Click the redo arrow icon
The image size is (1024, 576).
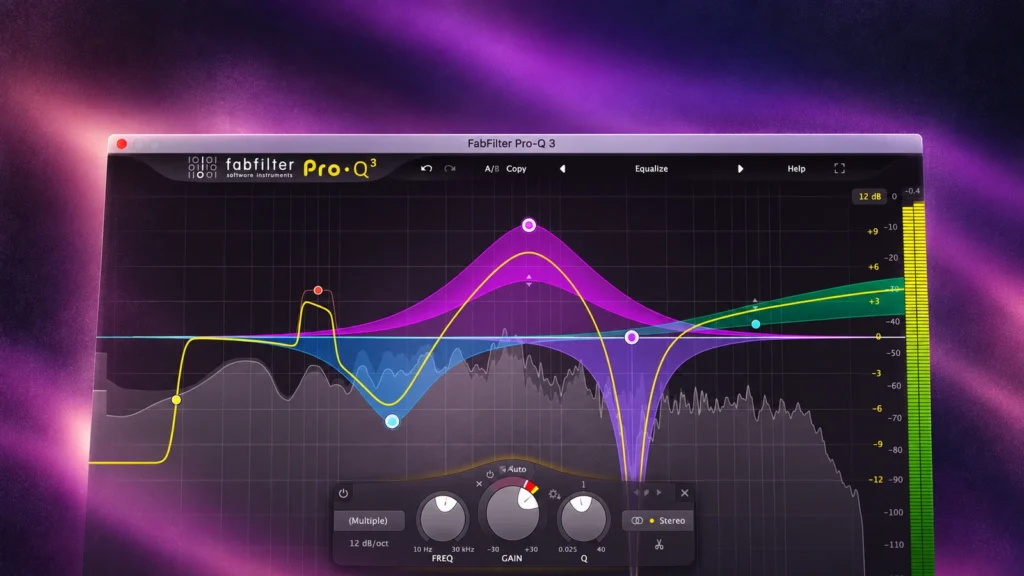pyautogui.click(x=450, y=168)
